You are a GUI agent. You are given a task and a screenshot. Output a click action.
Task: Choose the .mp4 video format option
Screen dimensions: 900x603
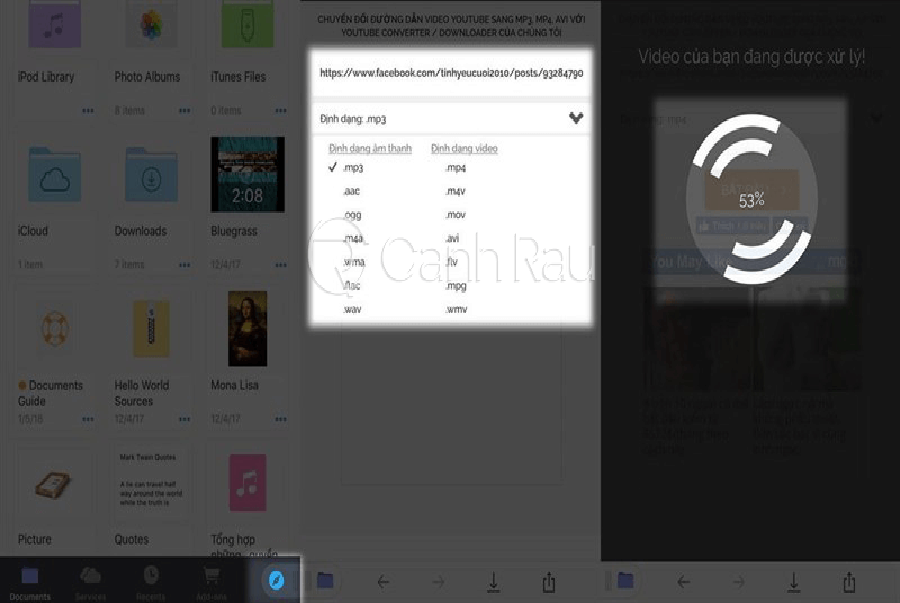tap(455, 168)
